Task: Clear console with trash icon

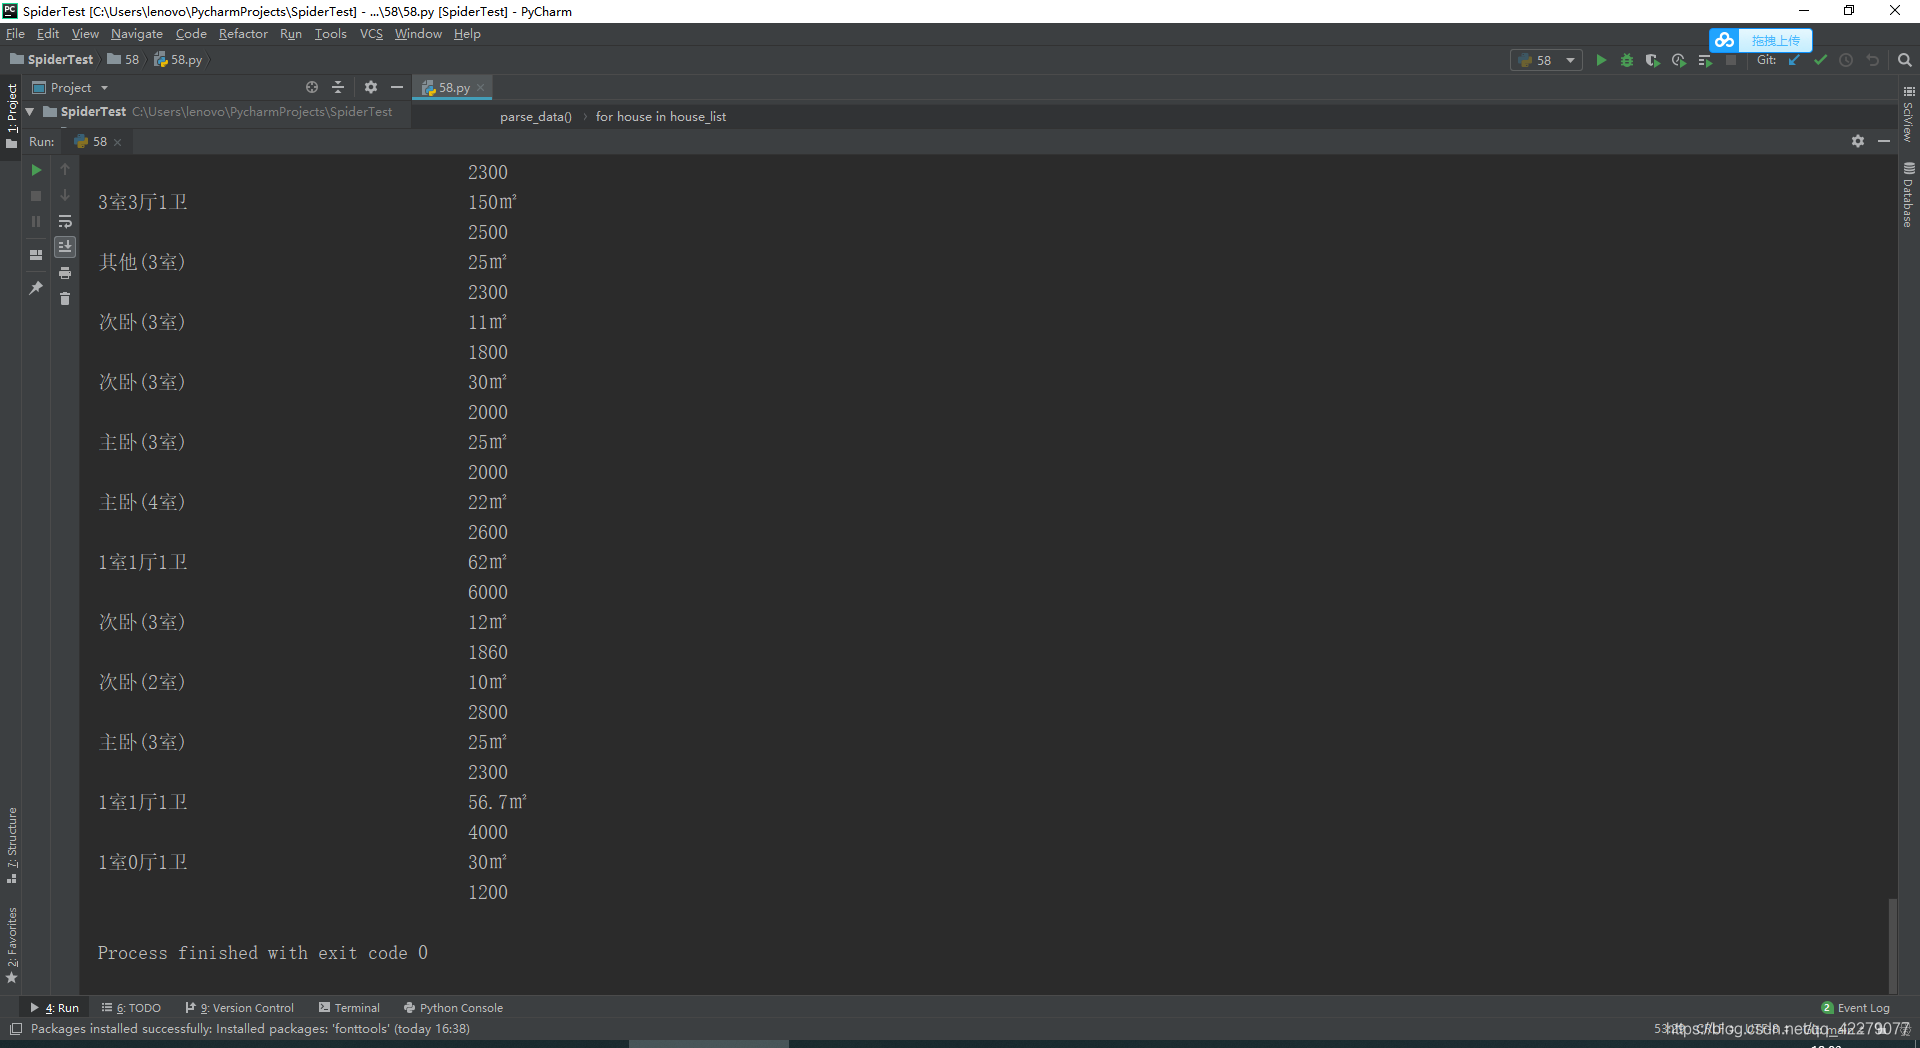Action: 65,299
